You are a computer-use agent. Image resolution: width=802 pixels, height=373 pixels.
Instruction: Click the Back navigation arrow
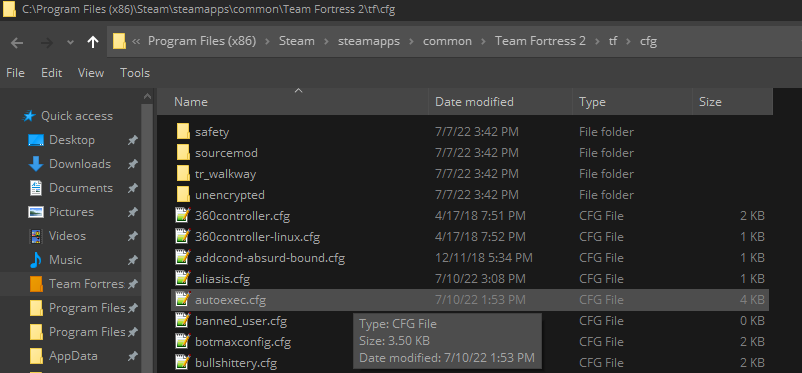[x=17, y=42]
